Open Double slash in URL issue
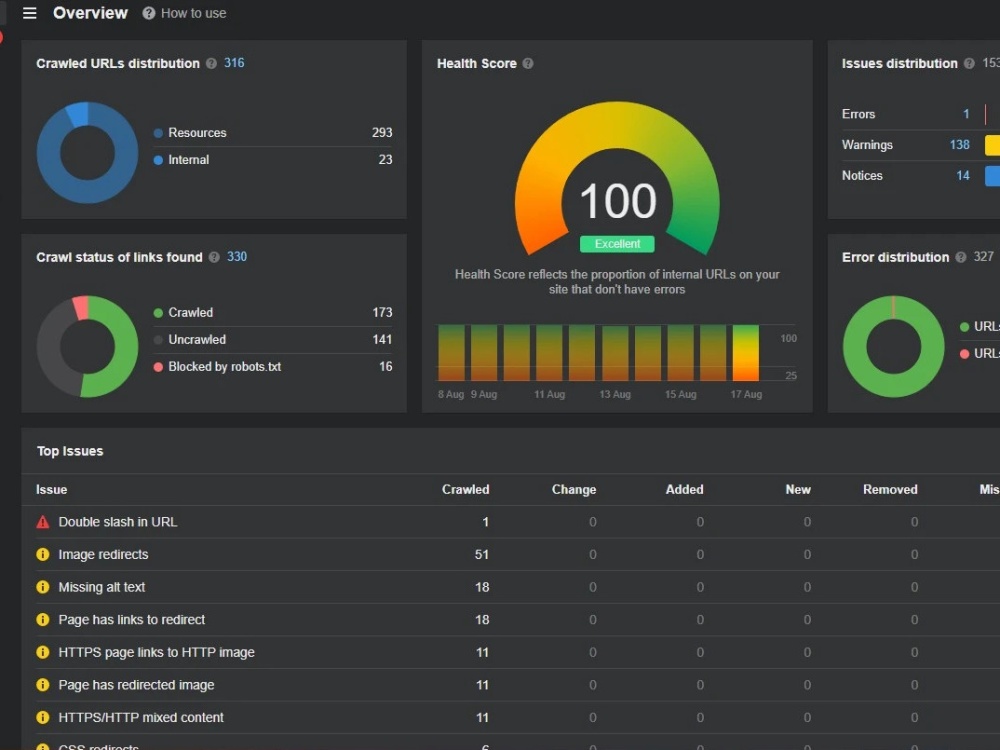The width and height of the screenshot is (1000, 750). coord(118,522)
